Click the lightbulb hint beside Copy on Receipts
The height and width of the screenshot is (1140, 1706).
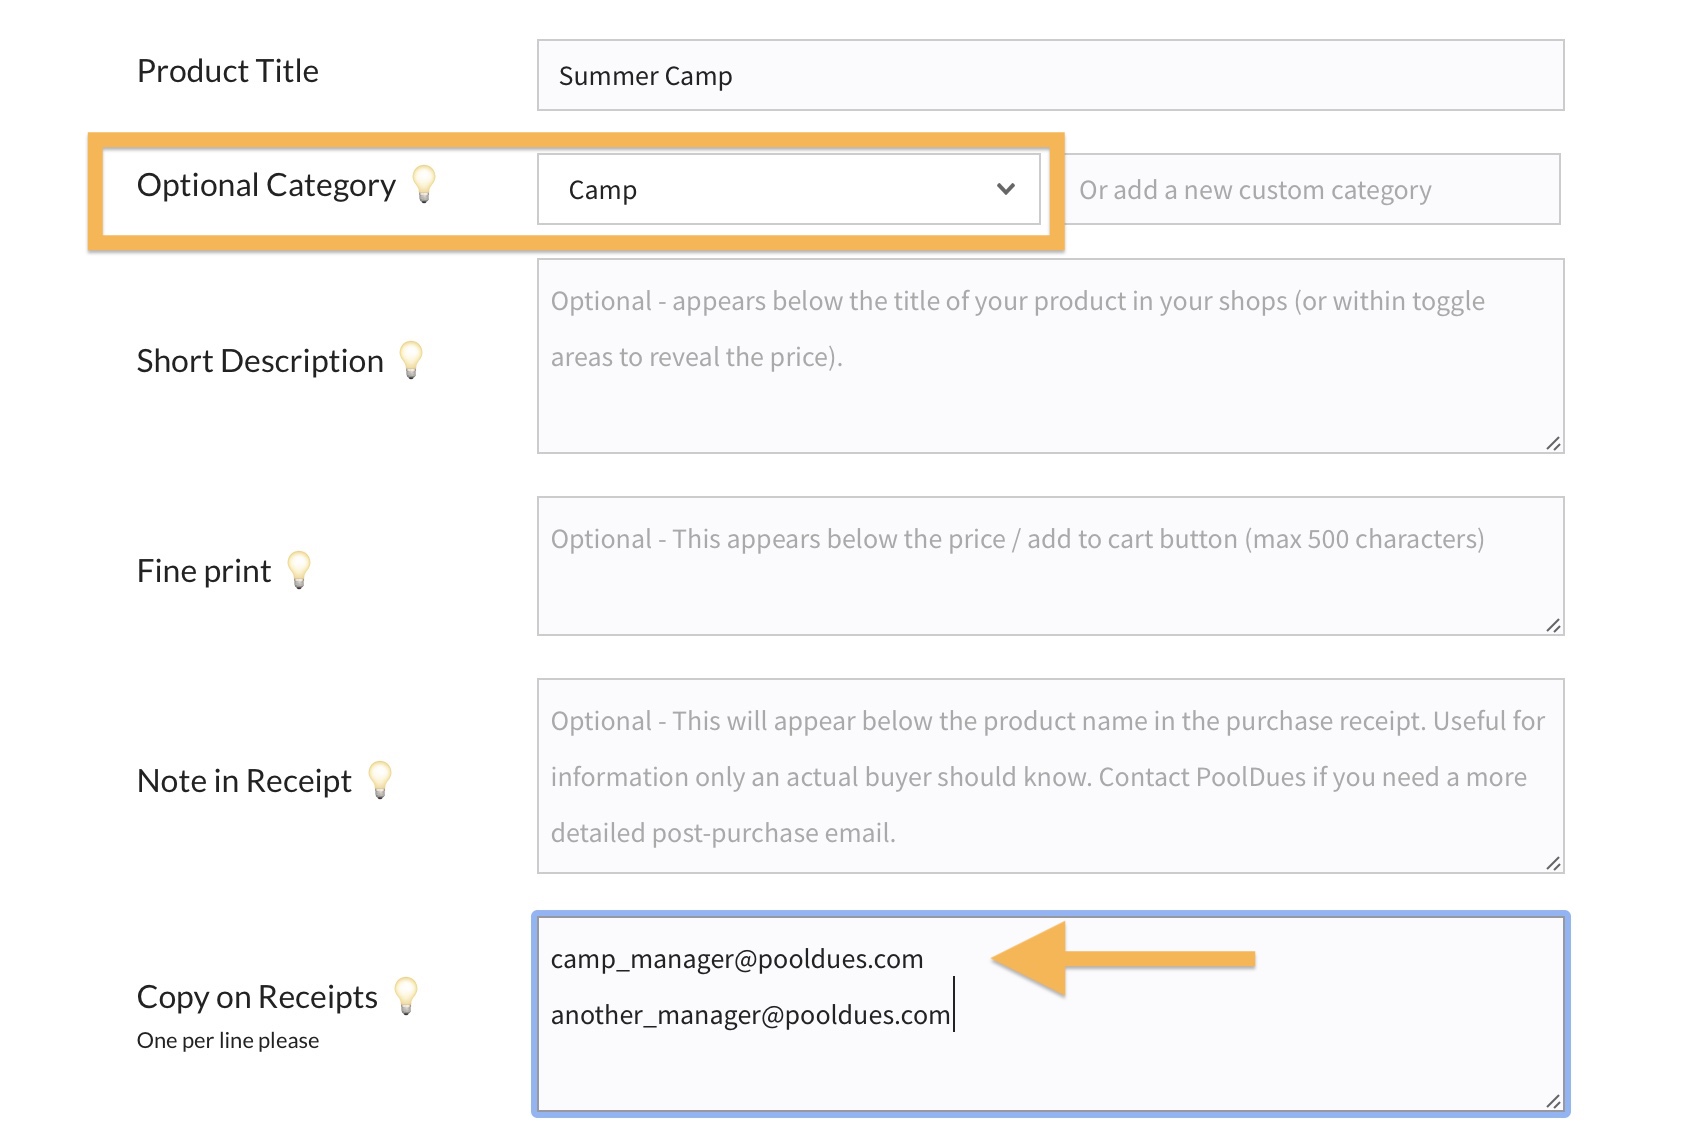point(406,996)
